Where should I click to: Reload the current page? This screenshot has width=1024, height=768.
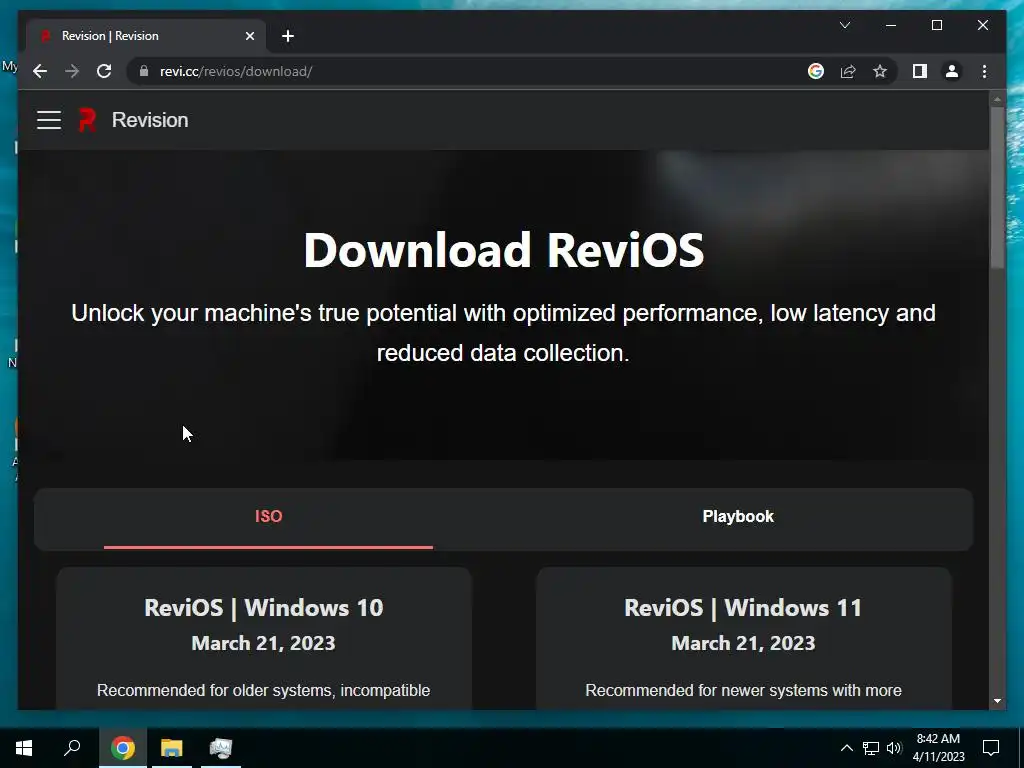tap(104, 71)
